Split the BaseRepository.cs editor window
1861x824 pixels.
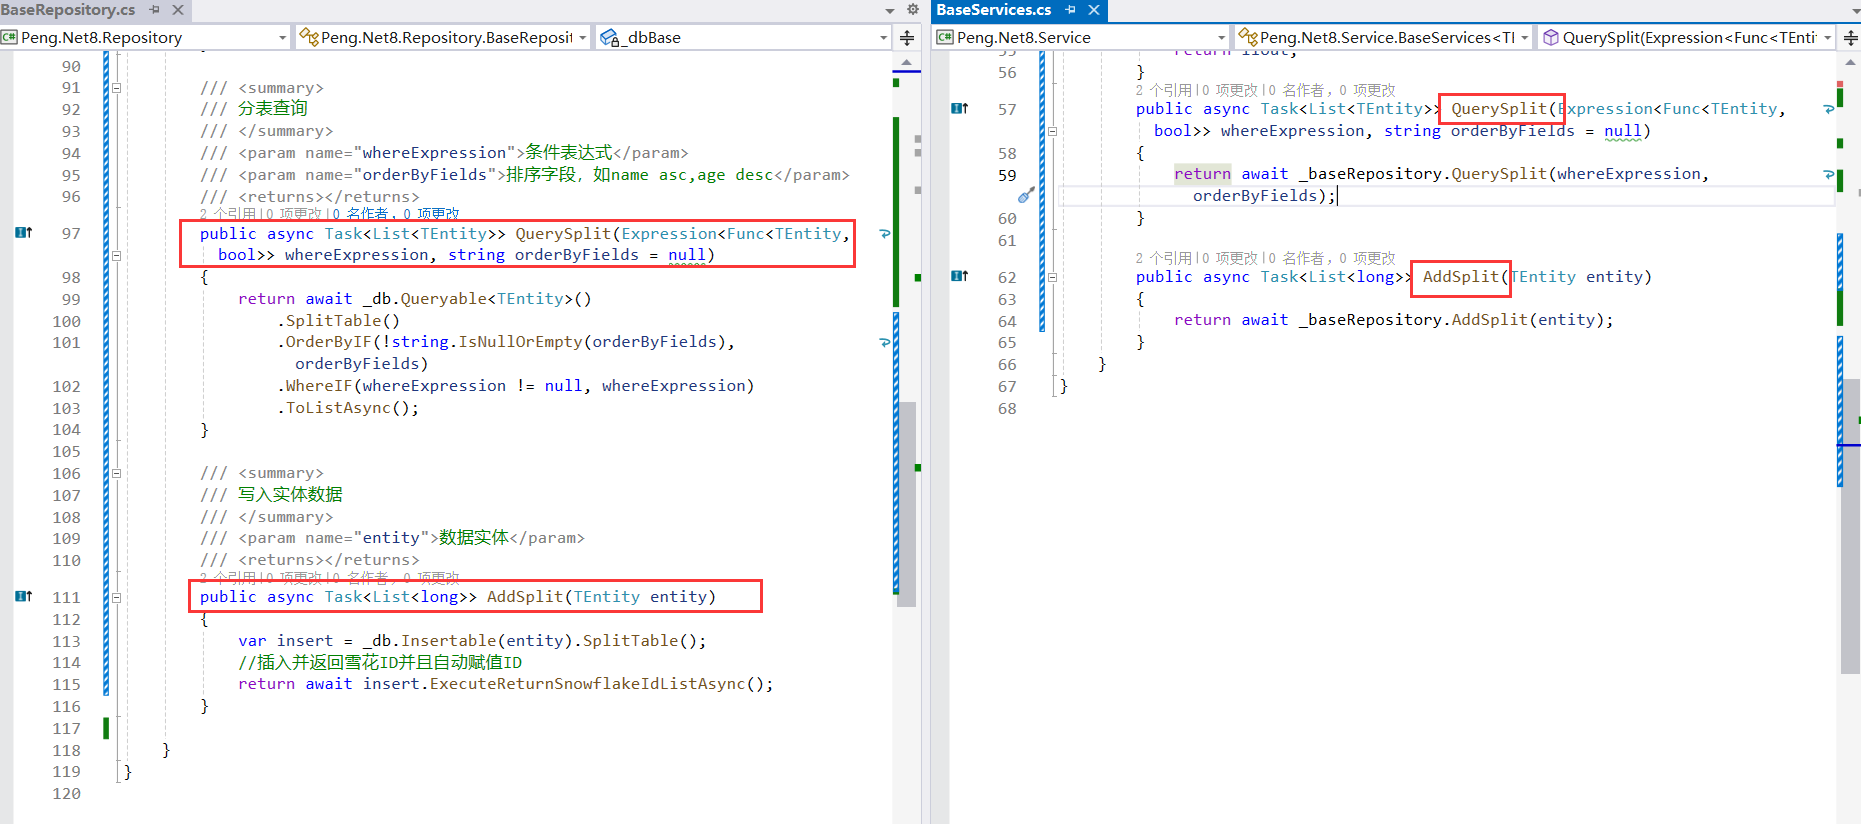pos(907,38)
